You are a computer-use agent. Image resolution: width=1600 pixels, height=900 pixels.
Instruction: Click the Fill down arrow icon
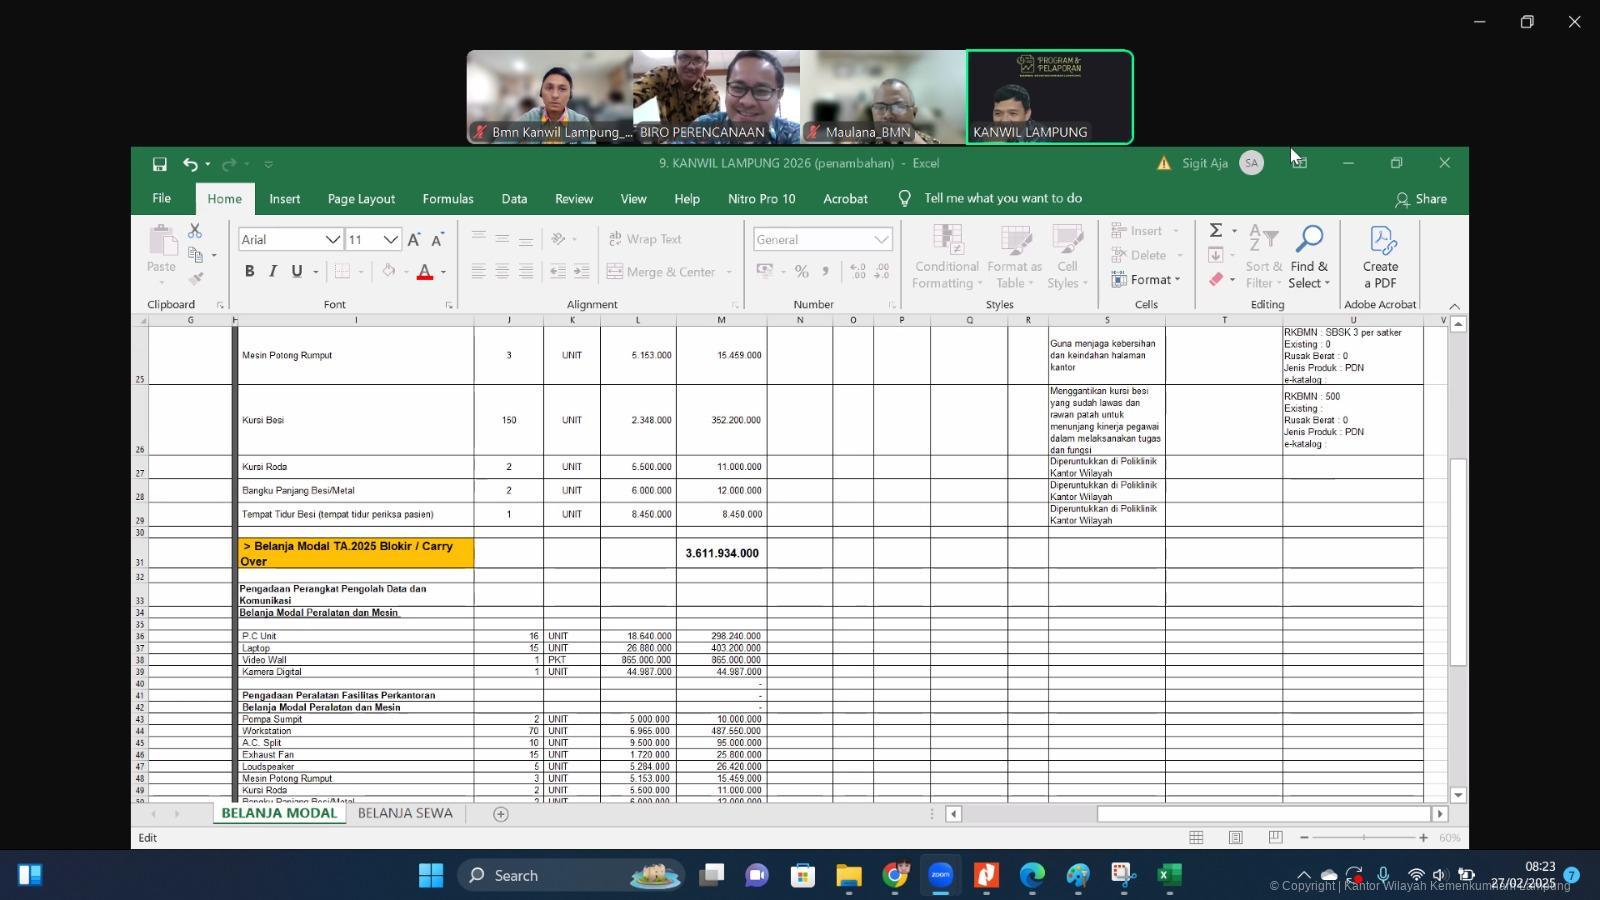coord(1216,255)
